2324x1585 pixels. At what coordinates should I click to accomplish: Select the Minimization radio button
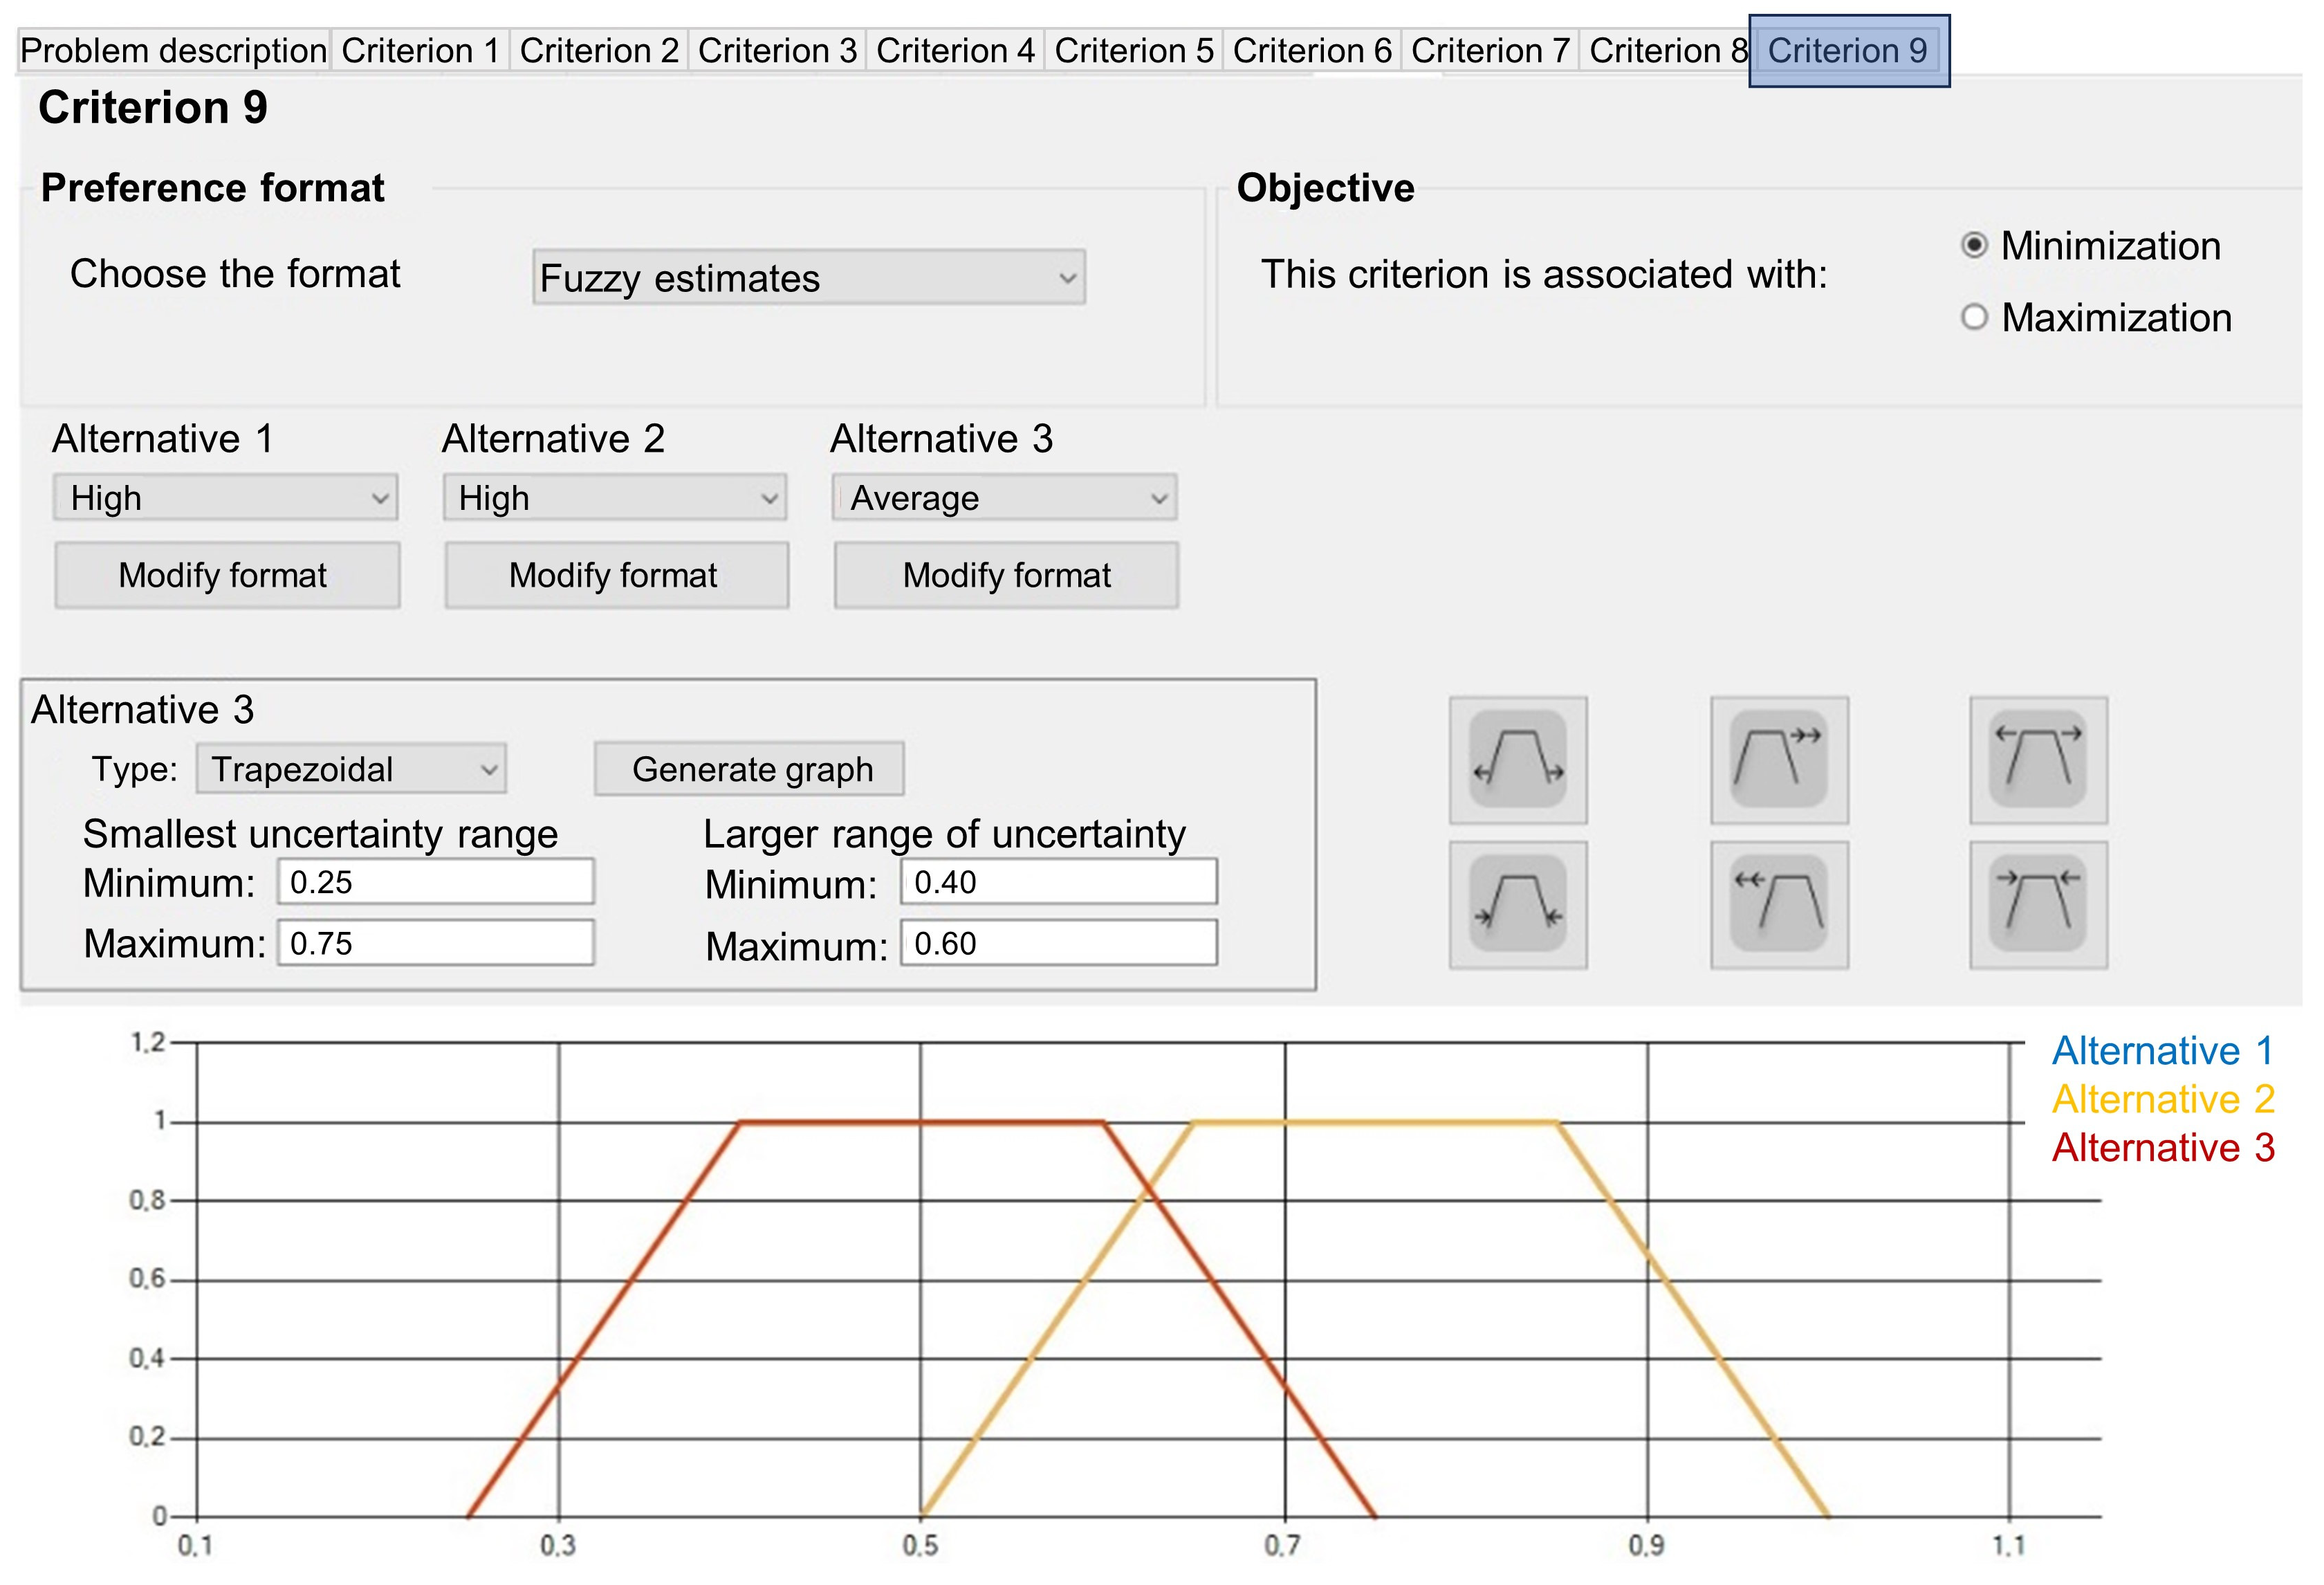click(1973, 246)
